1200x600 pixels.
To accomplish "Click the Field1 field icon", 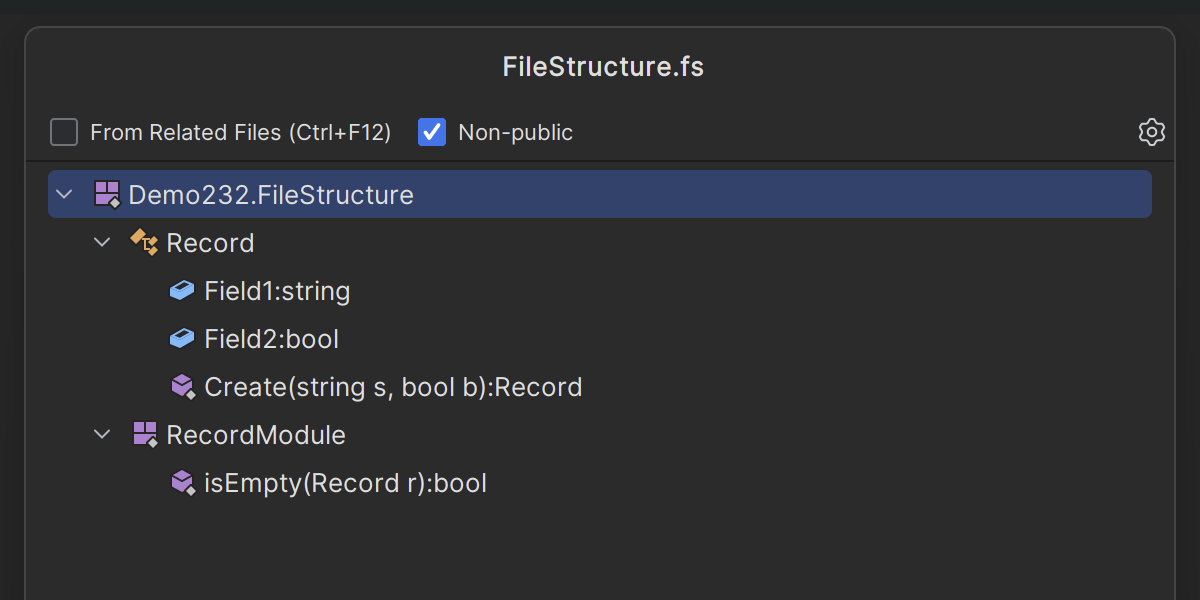I will point(182,291).
